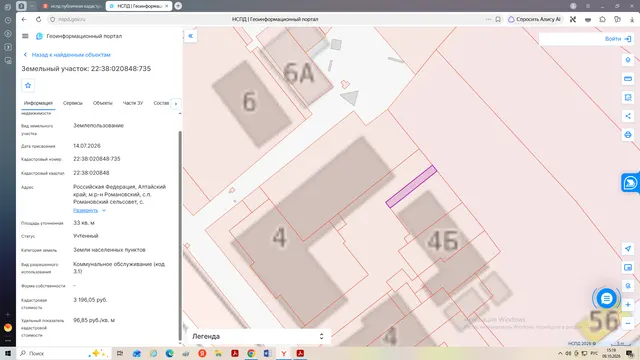This screenshot has height=360, width=640.
Task: Open the hamburger menu of the portal
Action: [25, 36]
